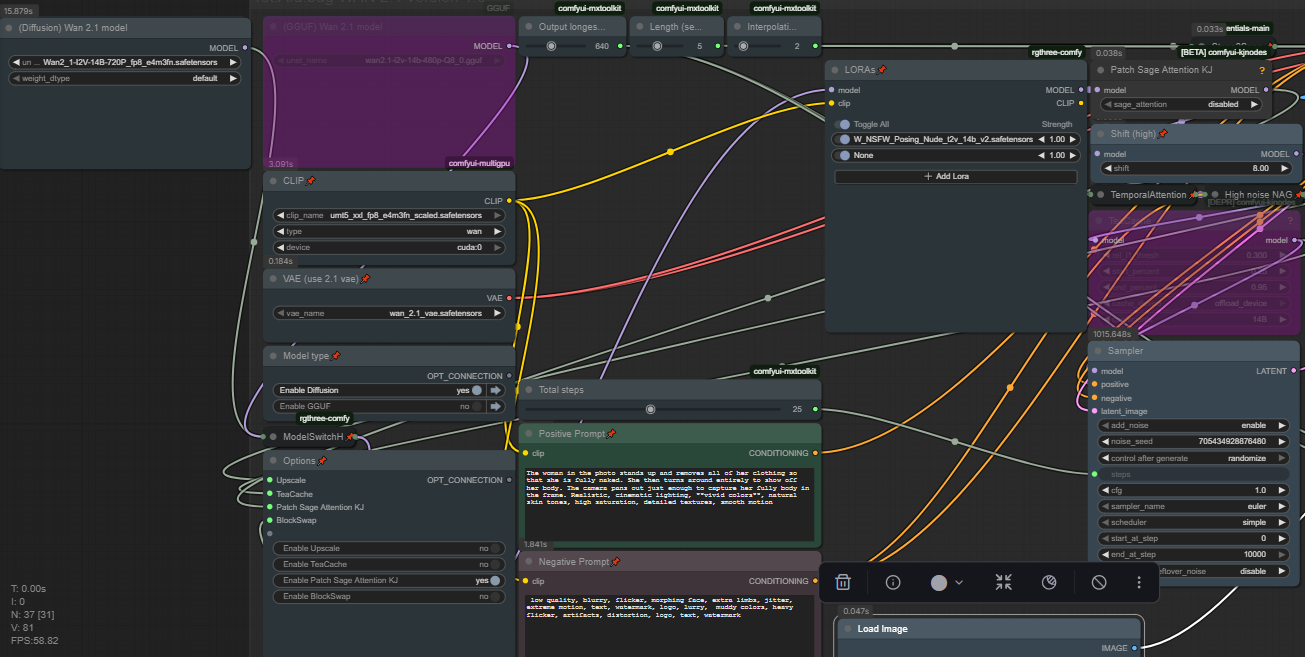Image resolution: width=1305 pixels, height=657 pixels.
Task: Click pin icon on Positive Prompt node
Action: 611,434
